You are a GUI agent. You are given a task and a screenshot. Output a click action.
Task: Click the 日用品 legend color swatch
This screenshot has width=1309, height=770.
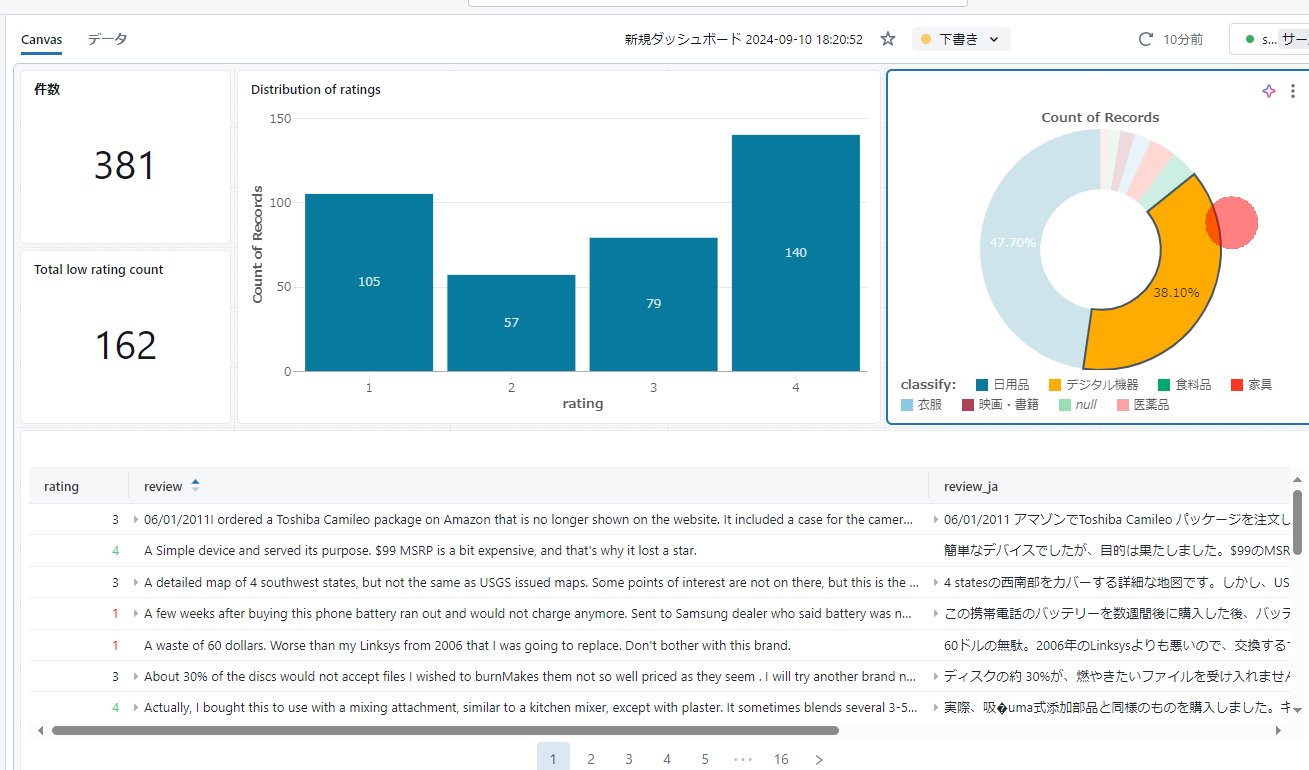[982, 385]
